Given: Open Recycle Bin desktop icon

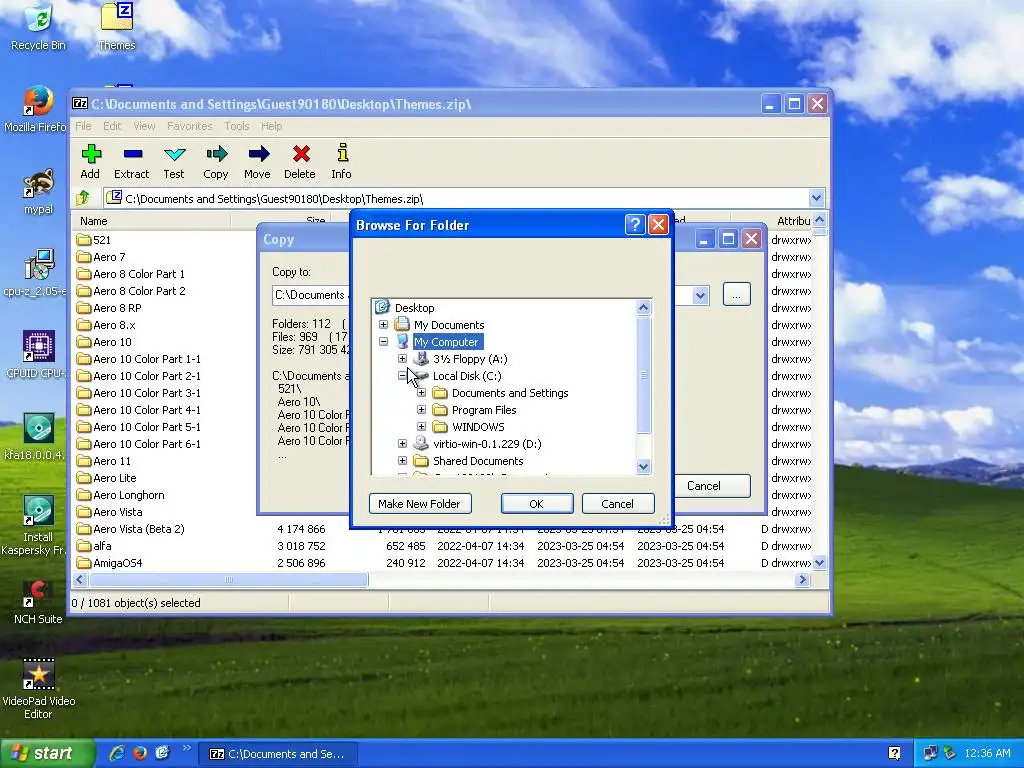Looking at the screenshot, I should pos(38,26).
